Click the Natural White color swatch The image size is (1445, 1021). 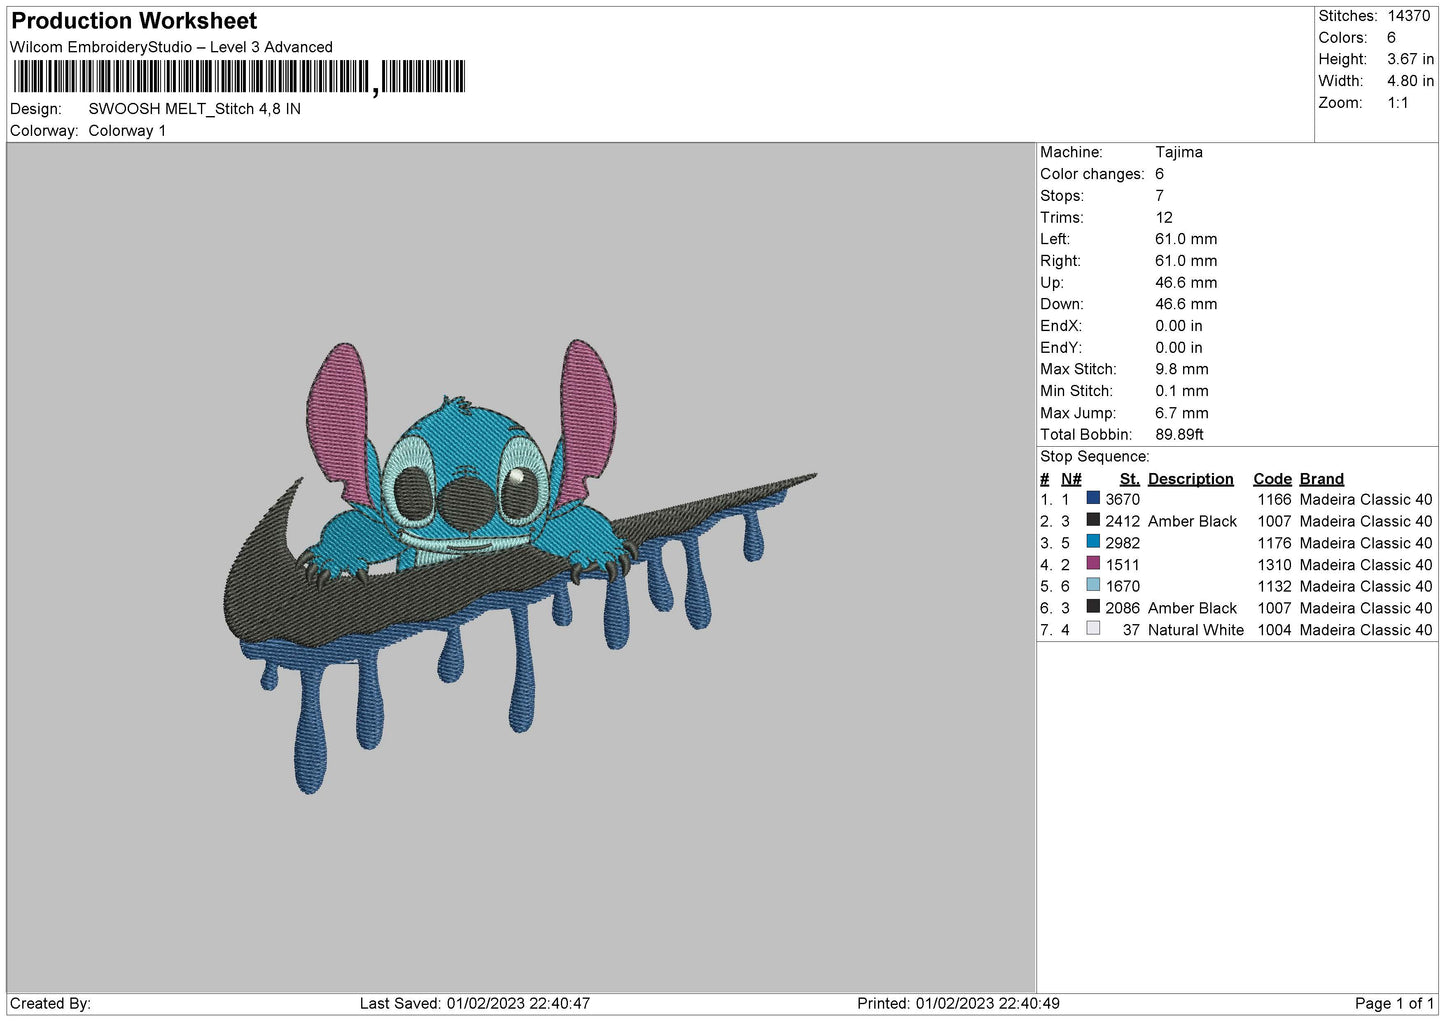(1093, 629)
